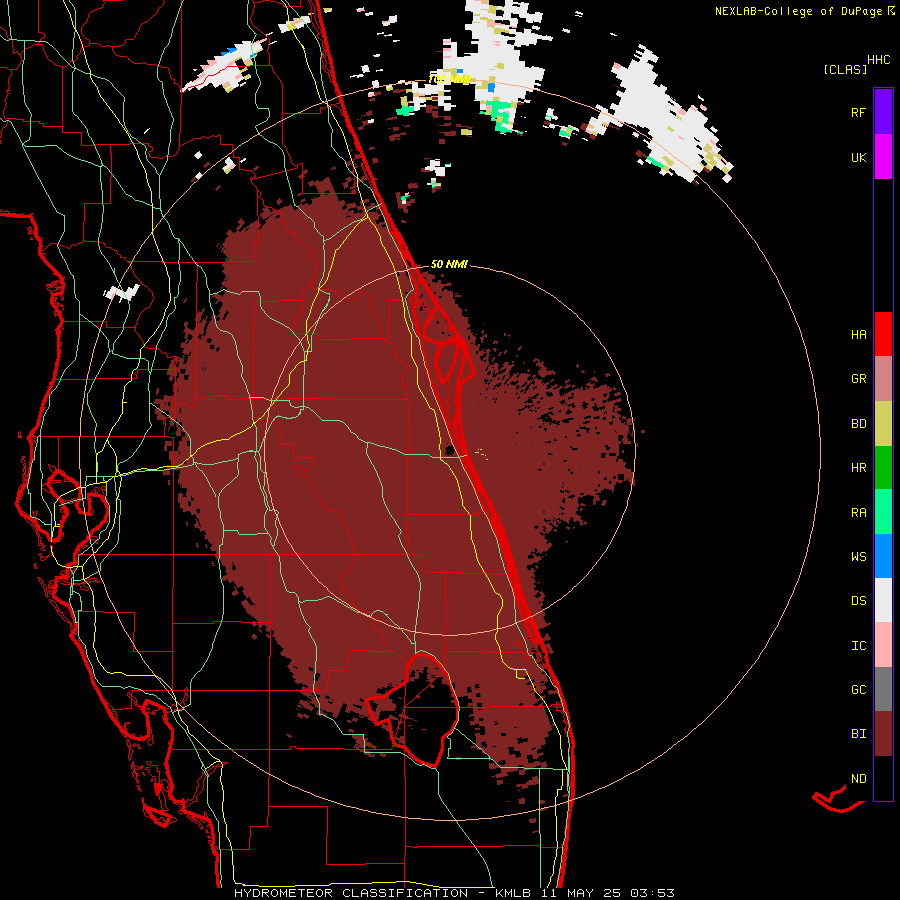The height and width of the screenshot is (900, 900).
Task: Click the ND legend label
Action: [x=858, y=778]
